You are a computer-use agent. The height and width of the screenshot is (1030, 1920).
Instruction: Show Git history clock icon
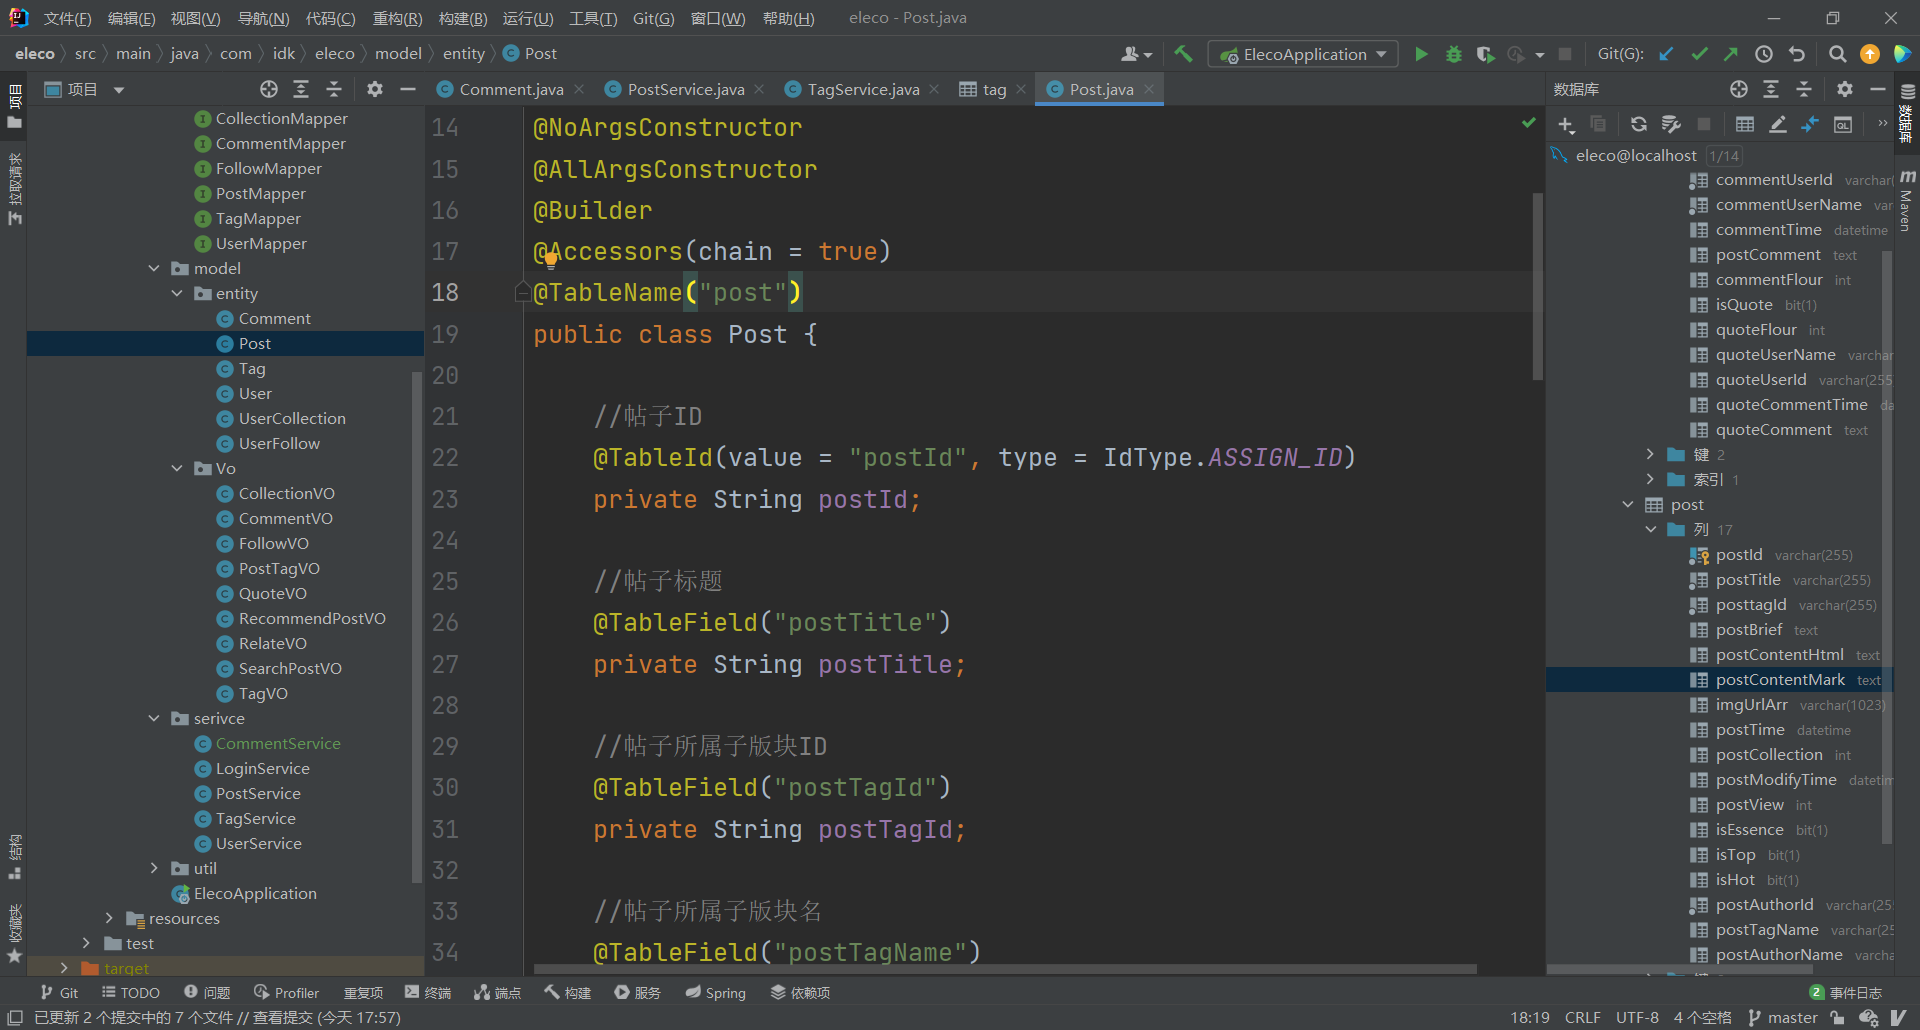pos(1764,54)
